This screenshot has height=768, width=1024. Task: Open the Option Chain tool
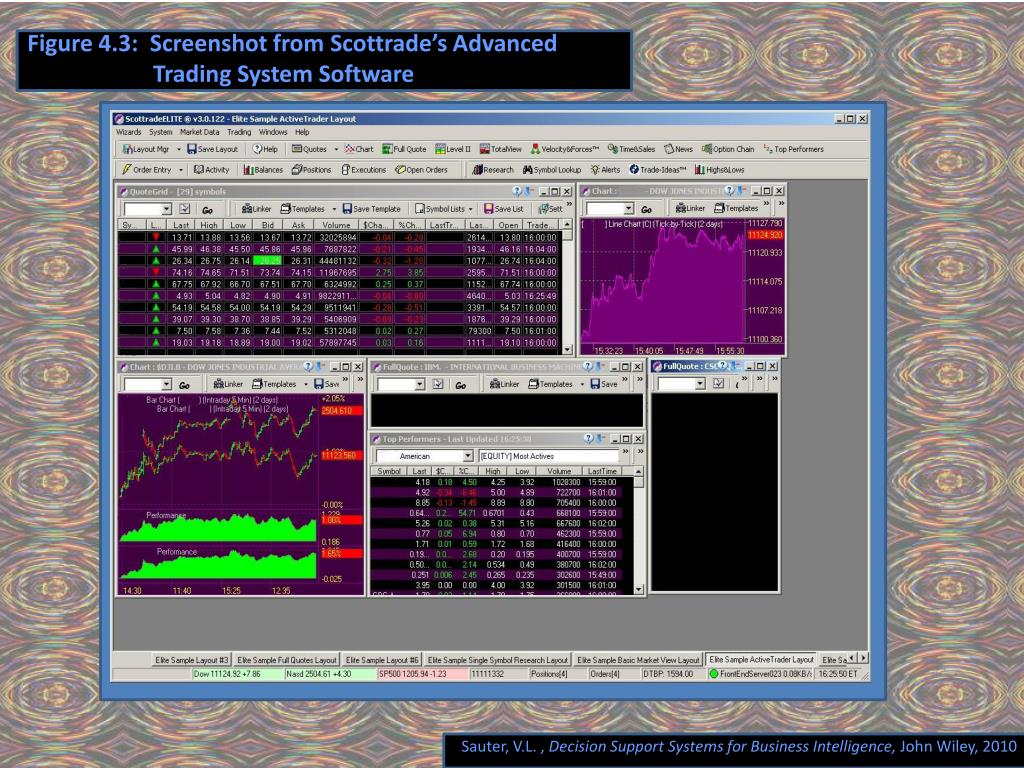point(728,149)
